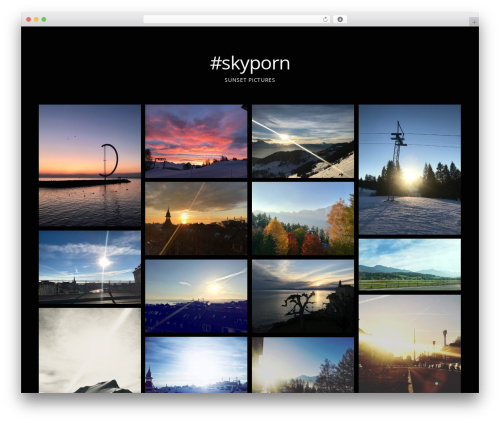This screenshot has height=423, width=500.
Task: Open the lake sculpture sunset photo
Action: tap(90, 166)
